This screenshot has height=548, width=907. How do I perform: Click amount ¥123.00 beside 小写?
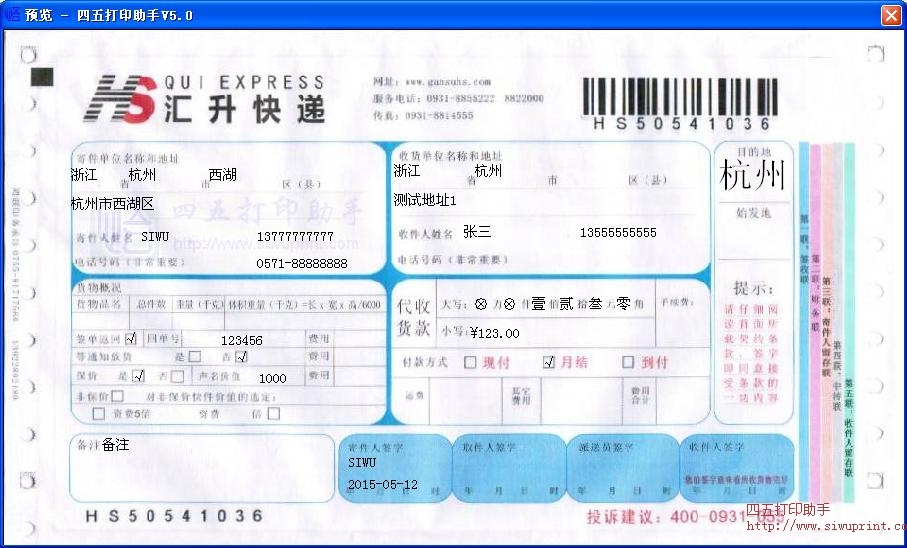pyautogui.click(x=495, y=333)
